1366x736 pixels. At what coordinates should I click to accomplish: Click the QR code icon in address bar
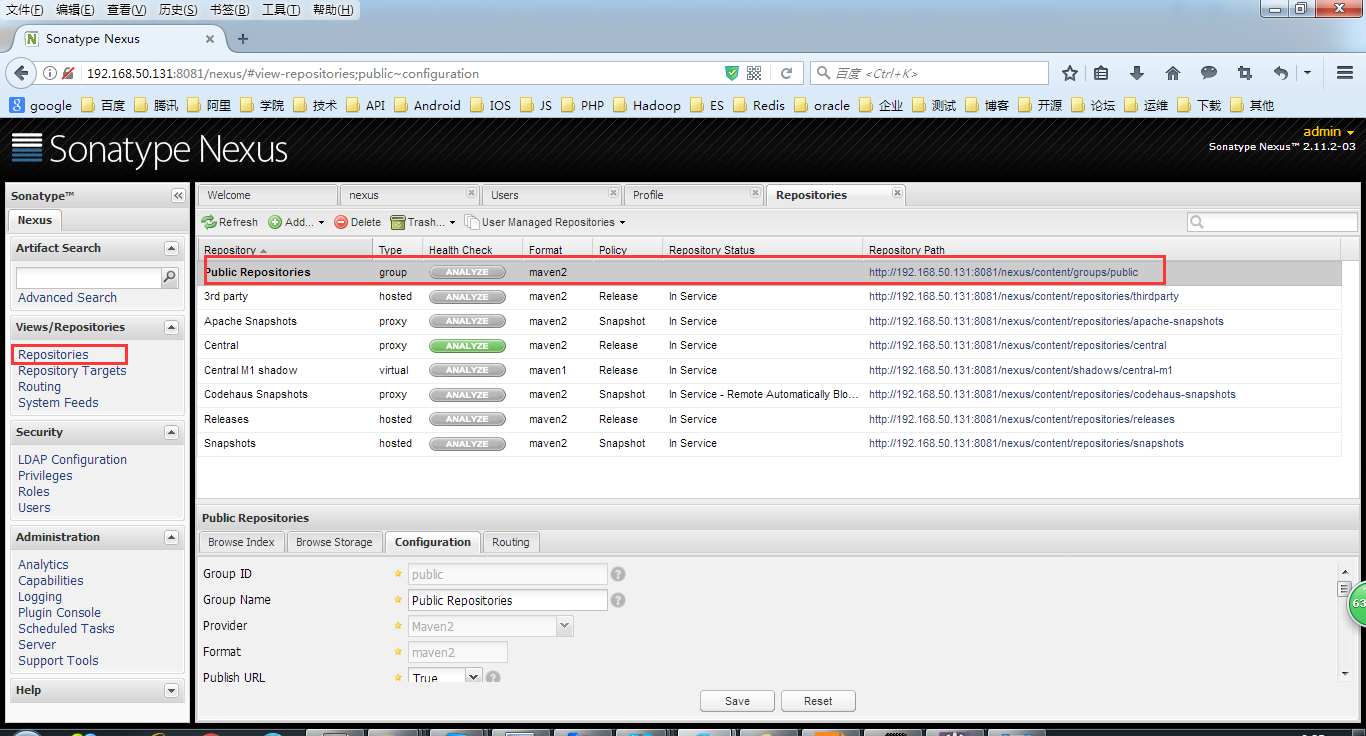coord(754,73)
